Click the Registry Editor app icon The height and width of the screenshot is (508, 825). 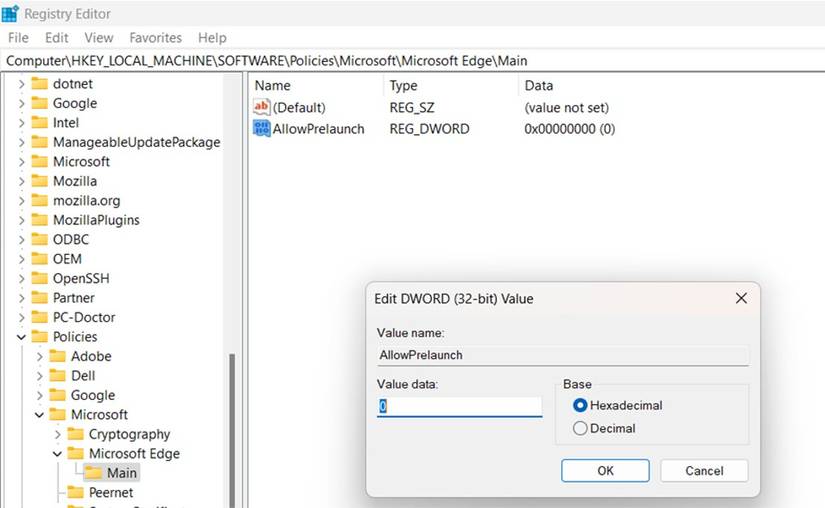[10, 14]
